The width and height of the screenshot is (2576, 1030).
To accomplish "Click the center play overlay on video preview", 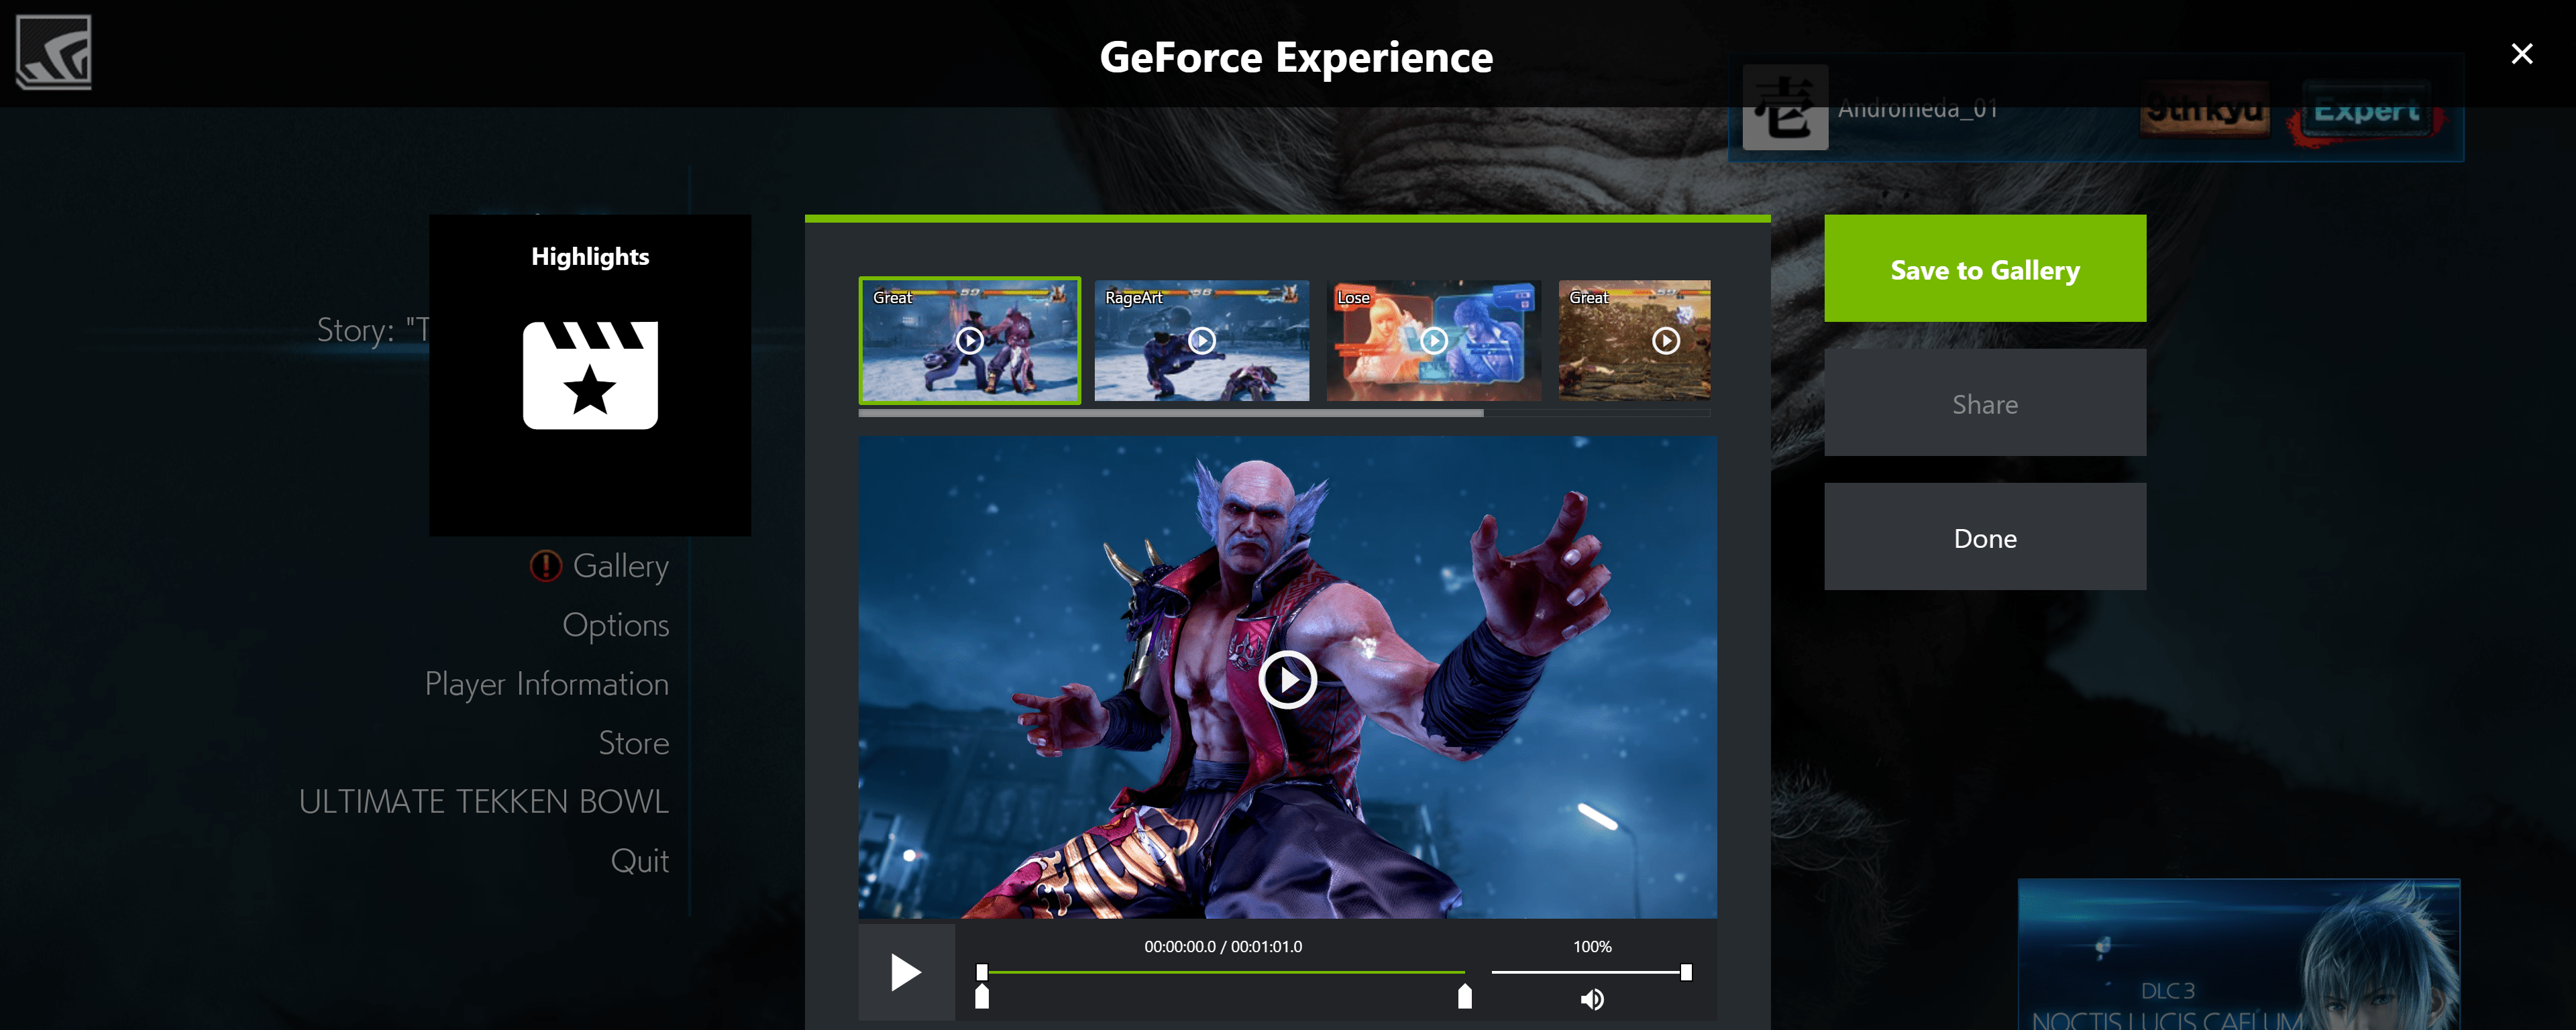I will (1287, 679).
